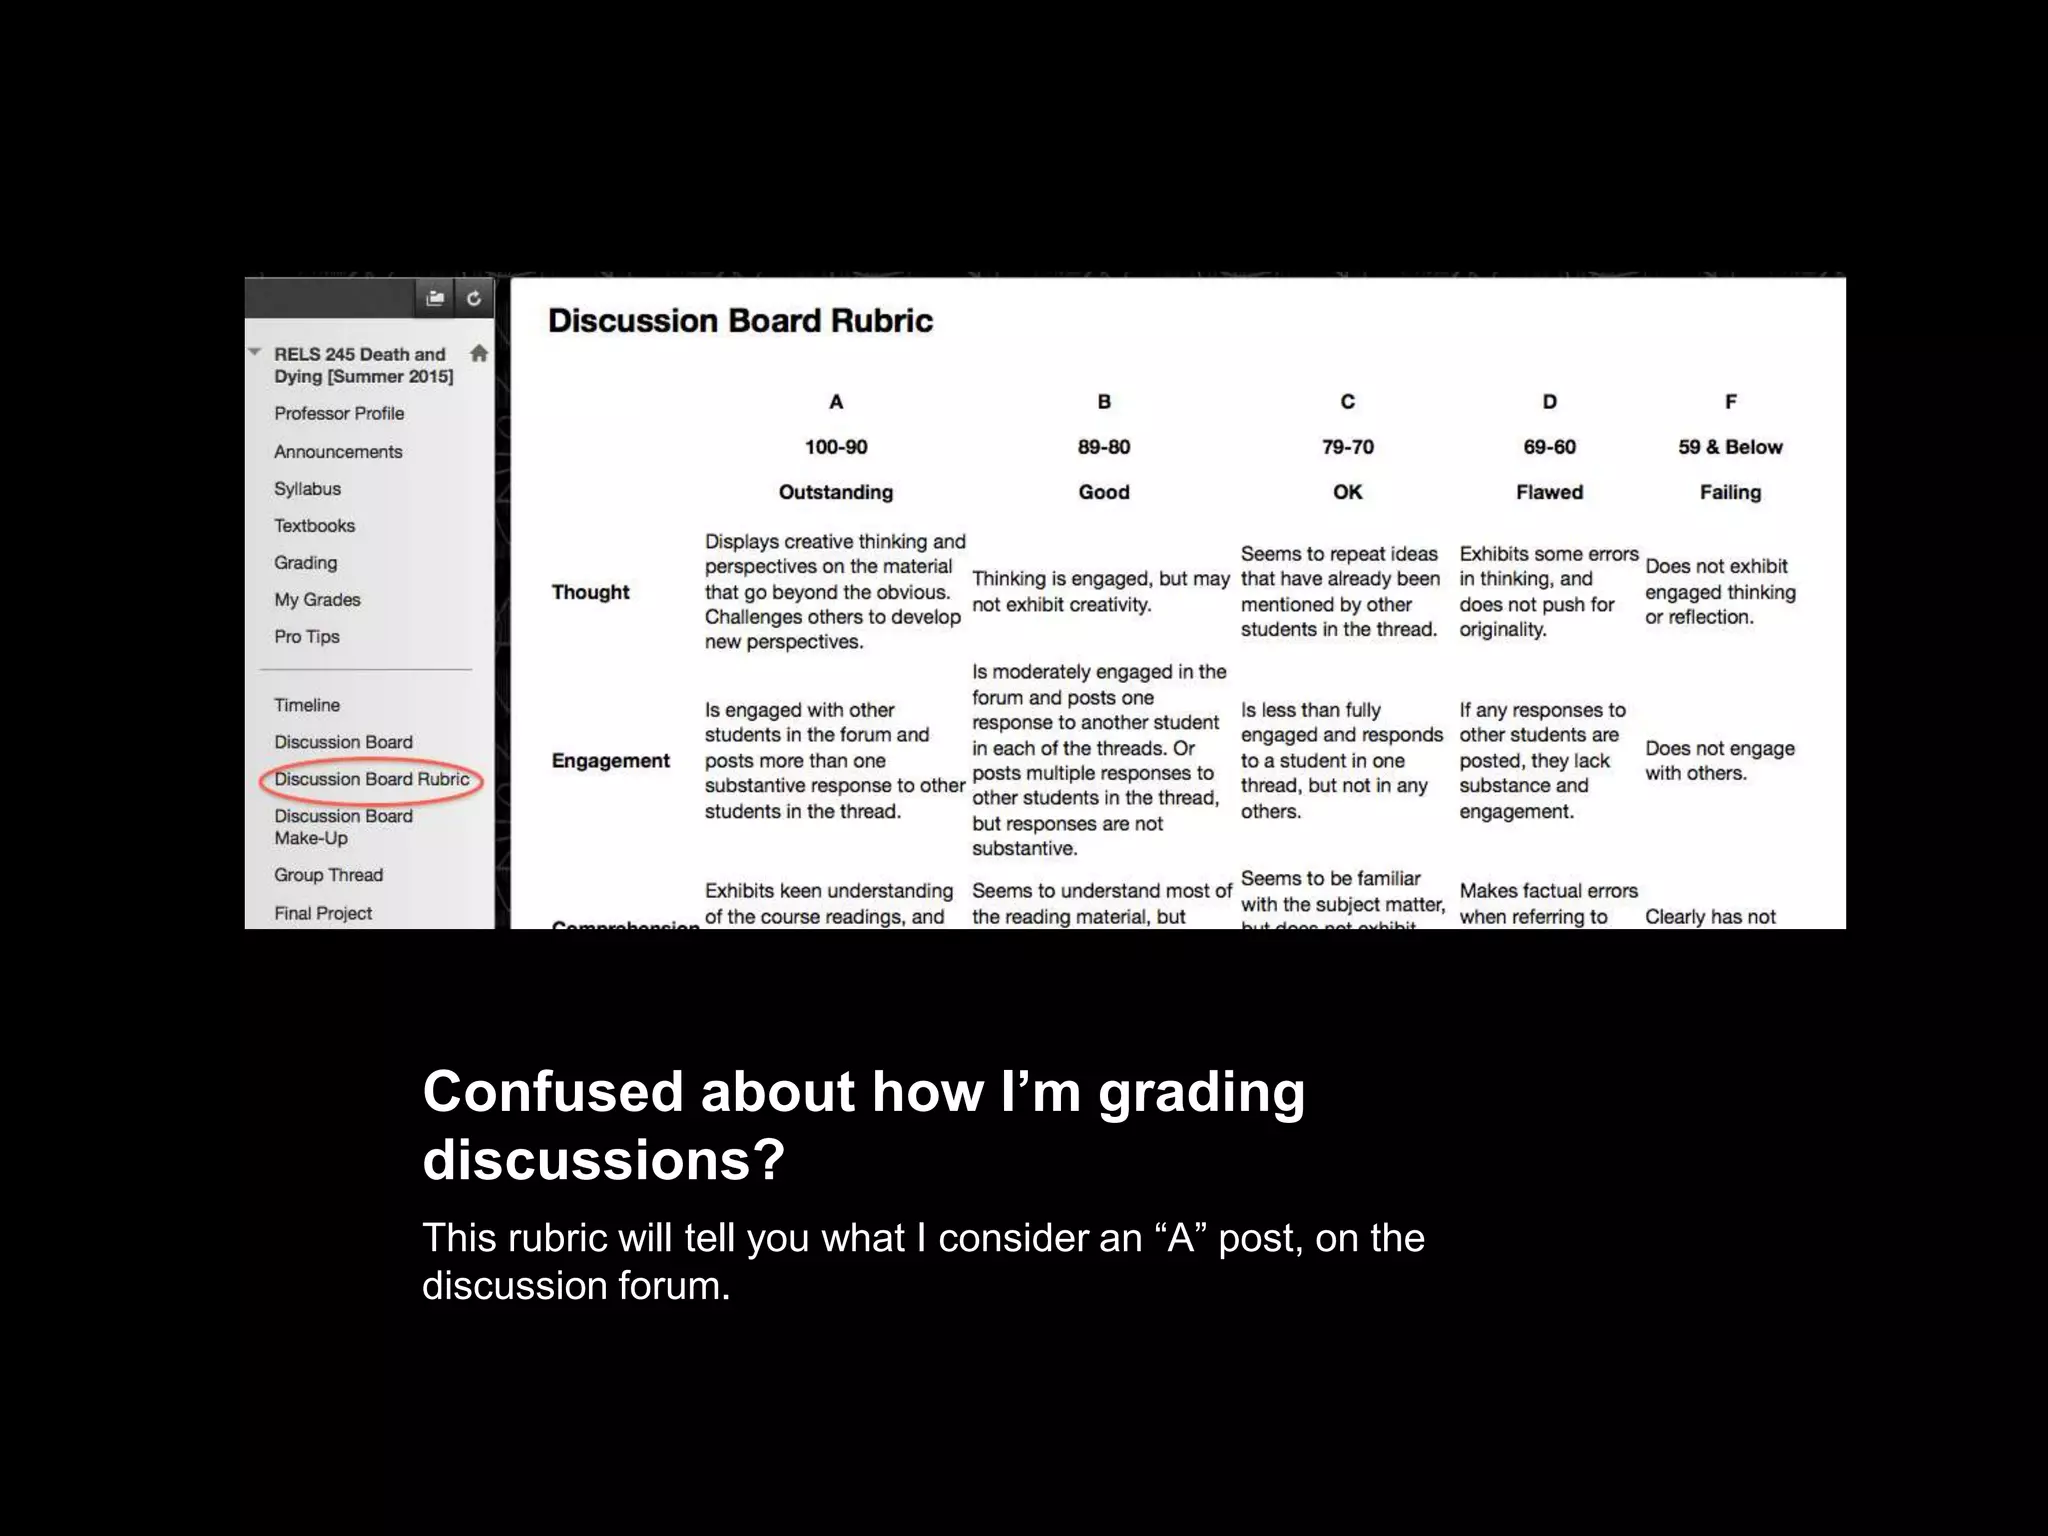
Task: Click the column header letter F
Action: click(1730, 402)
